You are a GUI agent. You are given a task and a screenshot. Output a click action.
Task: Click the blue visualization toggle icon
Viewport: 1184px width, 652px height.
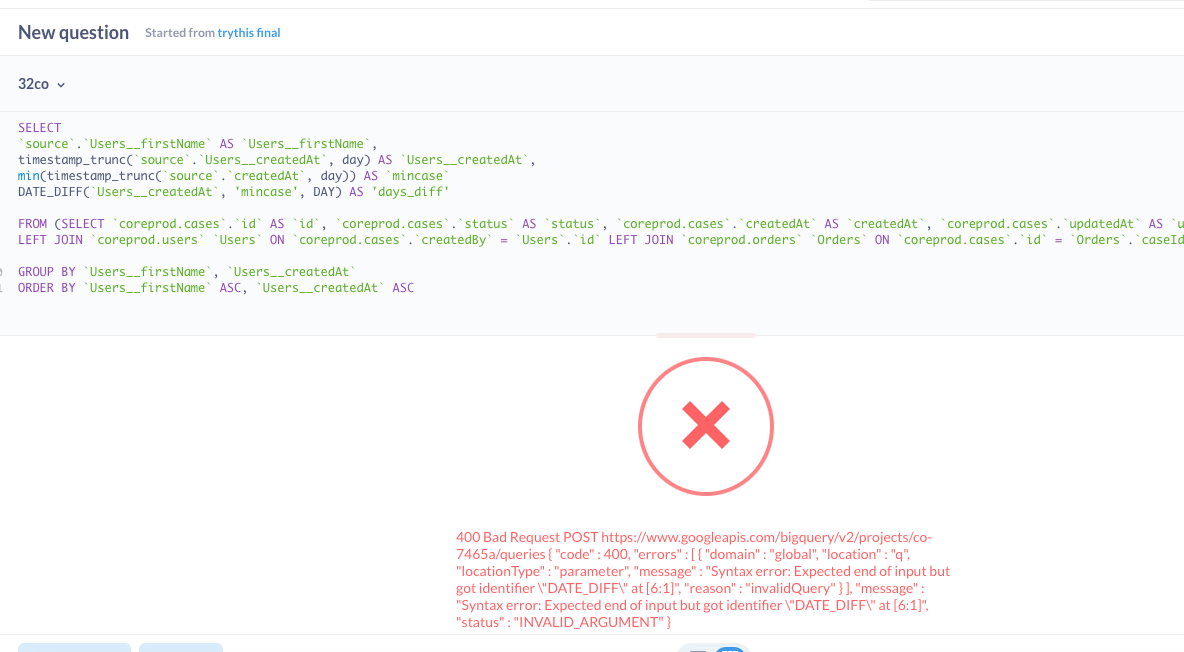click(728, 649)
